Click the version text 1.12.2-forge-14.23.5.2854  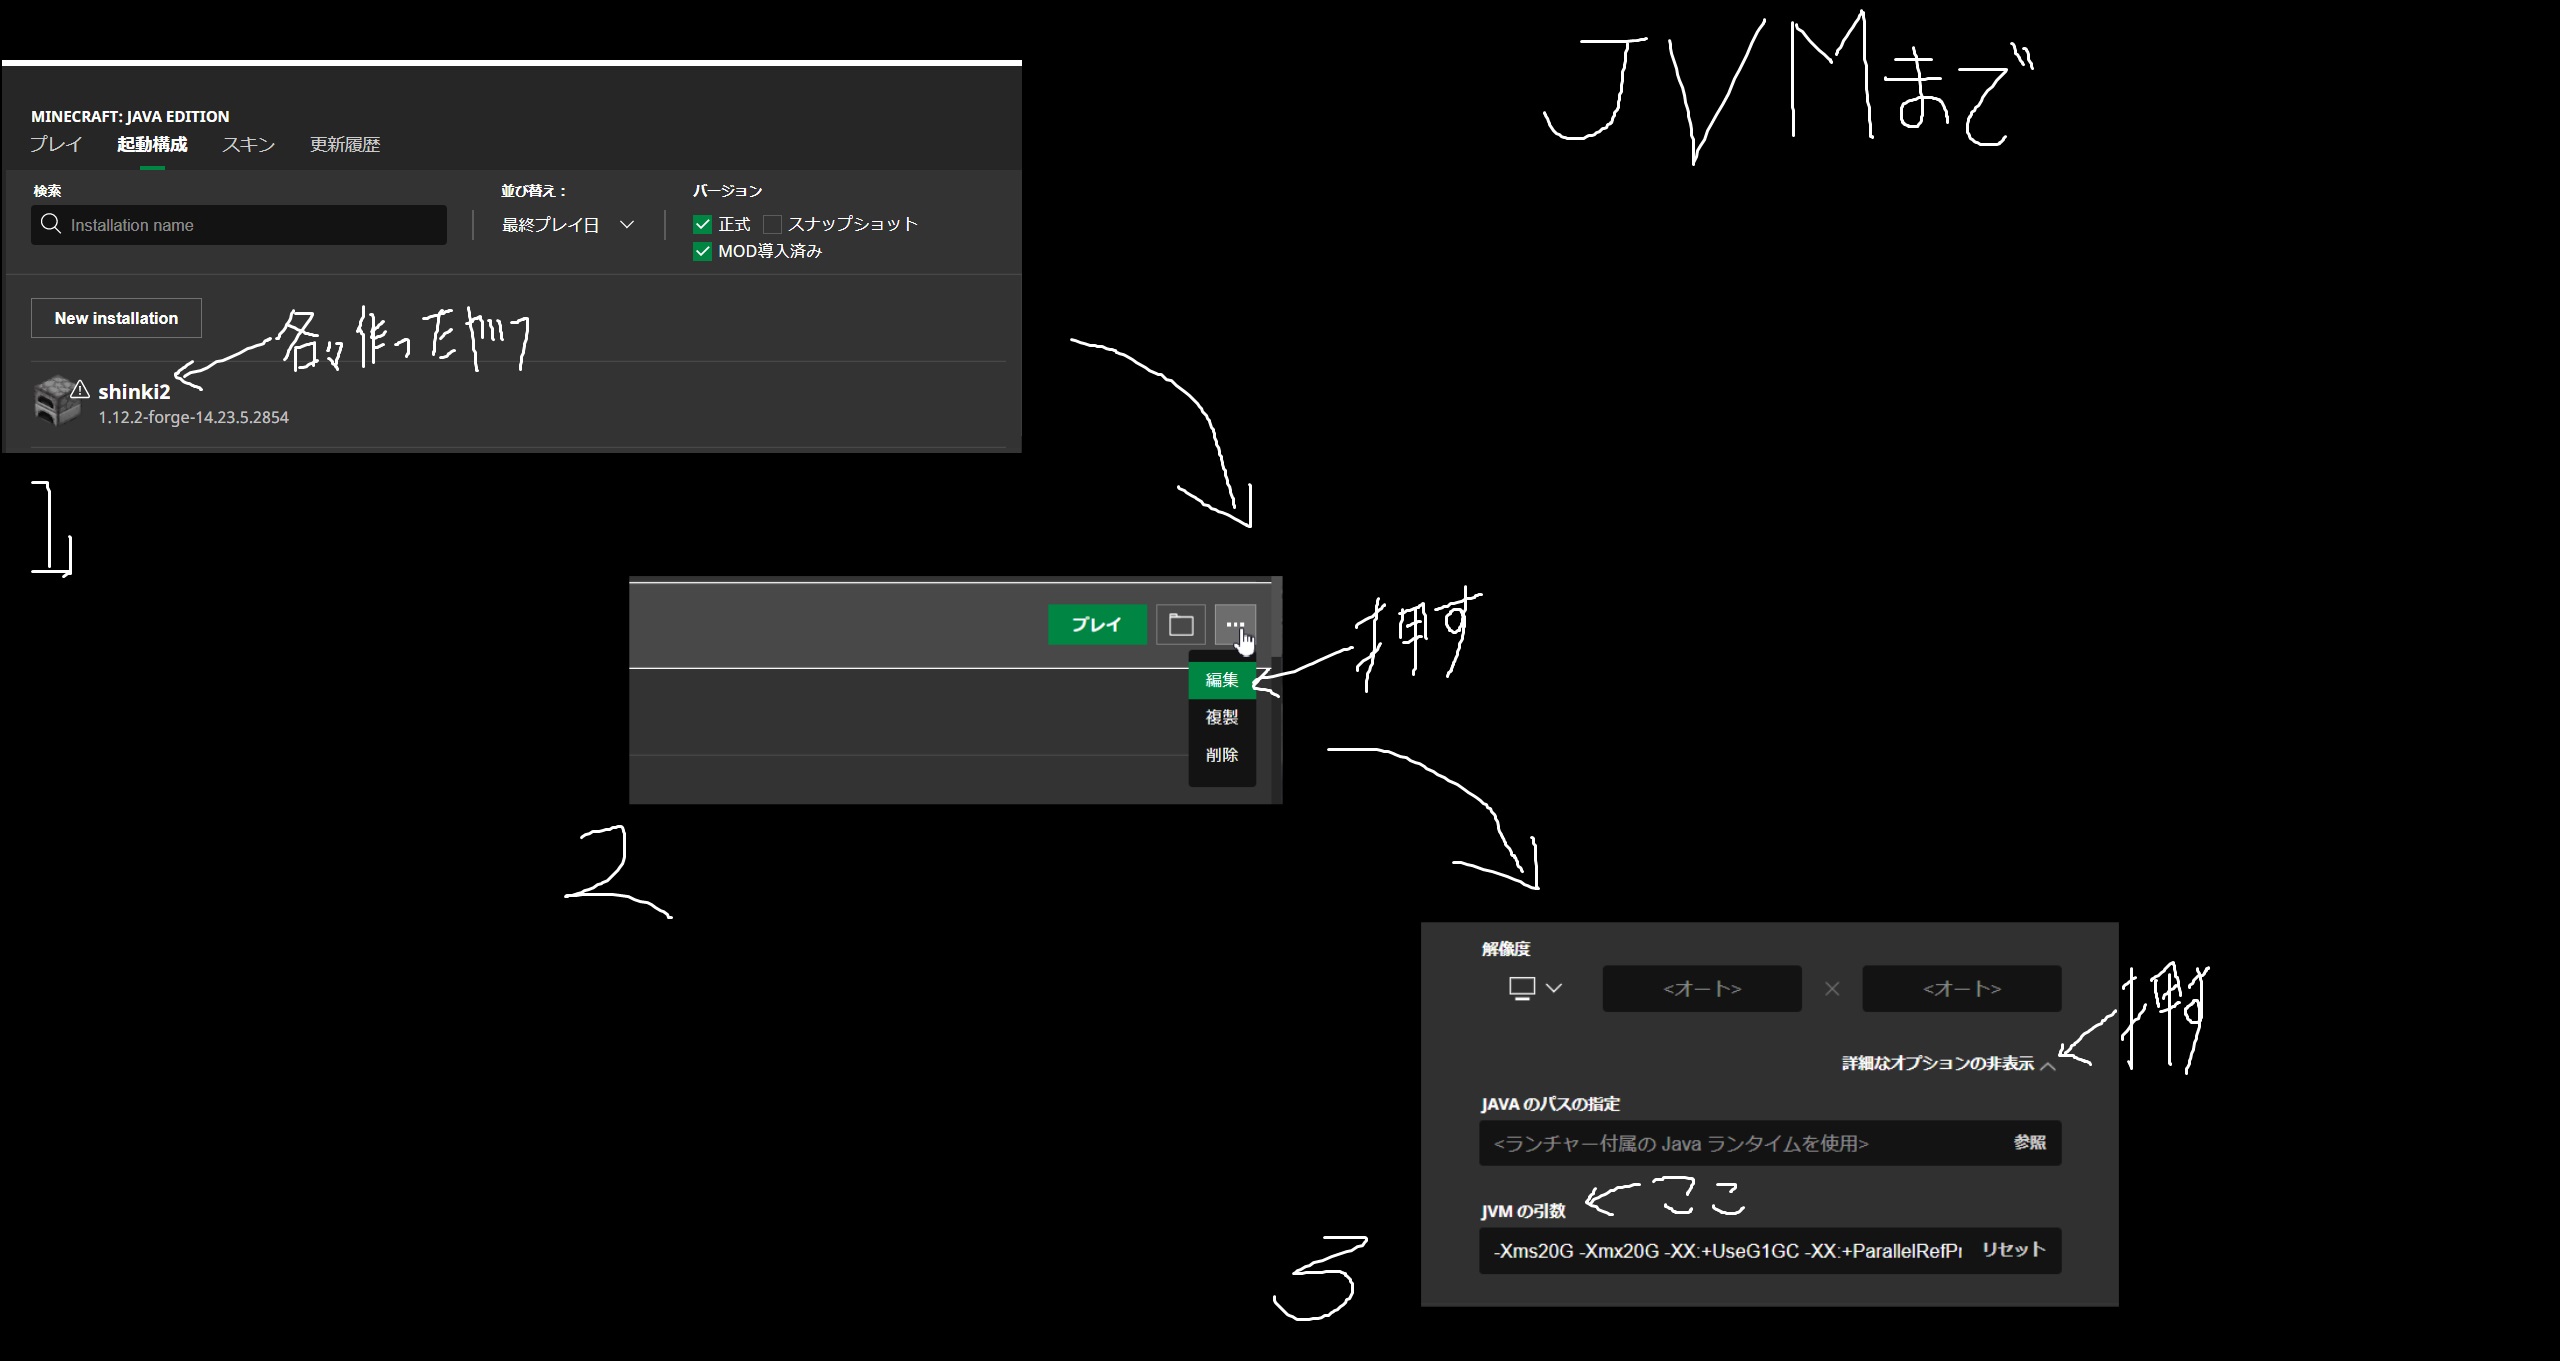click(x=193, y=417)
